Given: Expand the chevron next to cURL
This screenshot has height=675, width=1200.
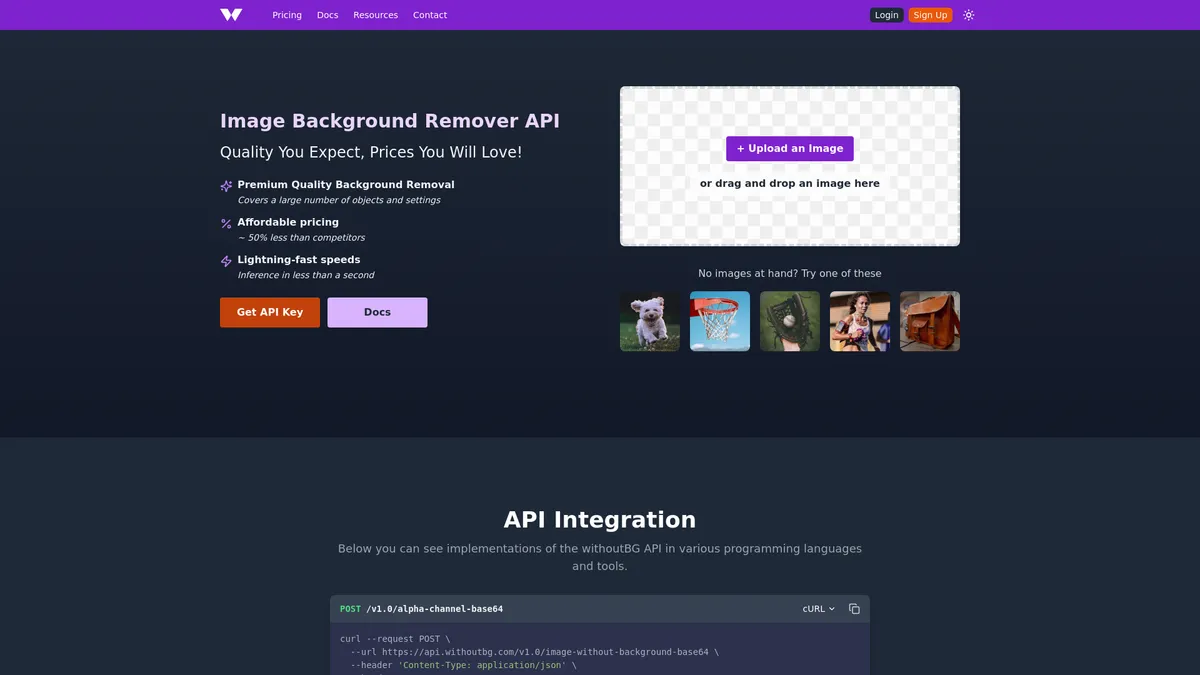Looking at the screenshot, I should click(832, 608).
